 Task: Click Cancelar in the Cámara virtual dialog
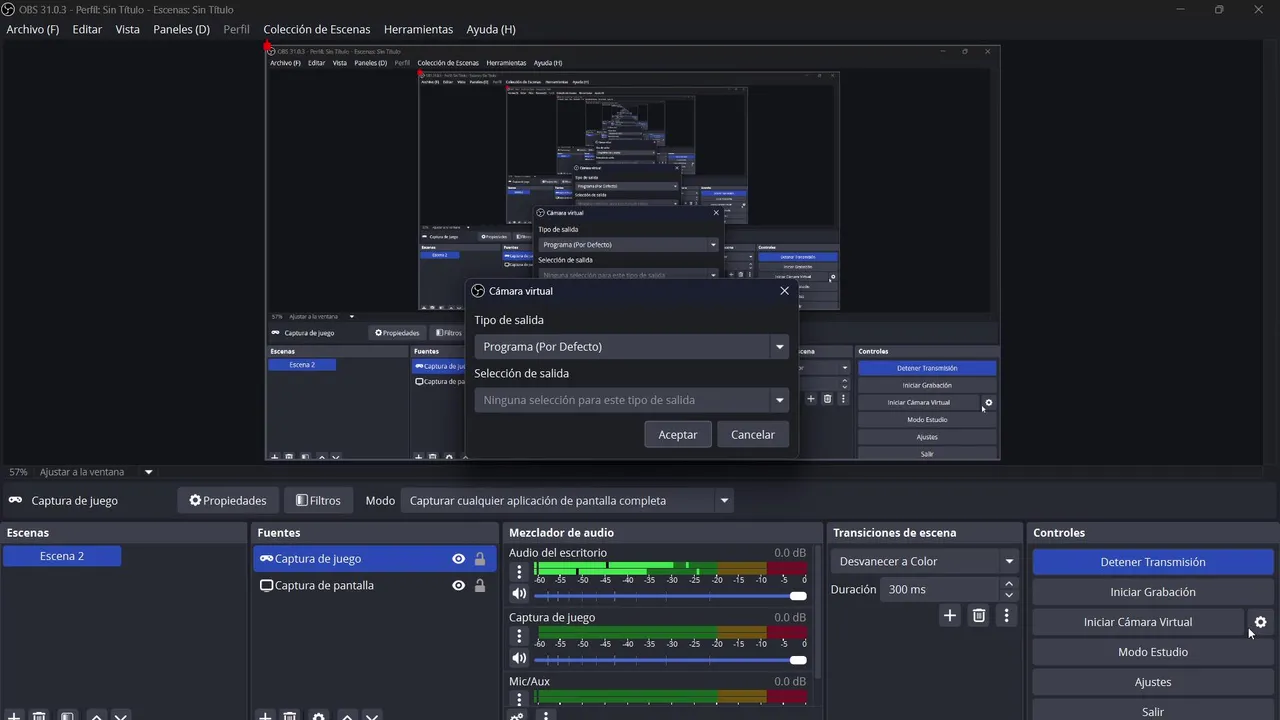pos(753,434)
